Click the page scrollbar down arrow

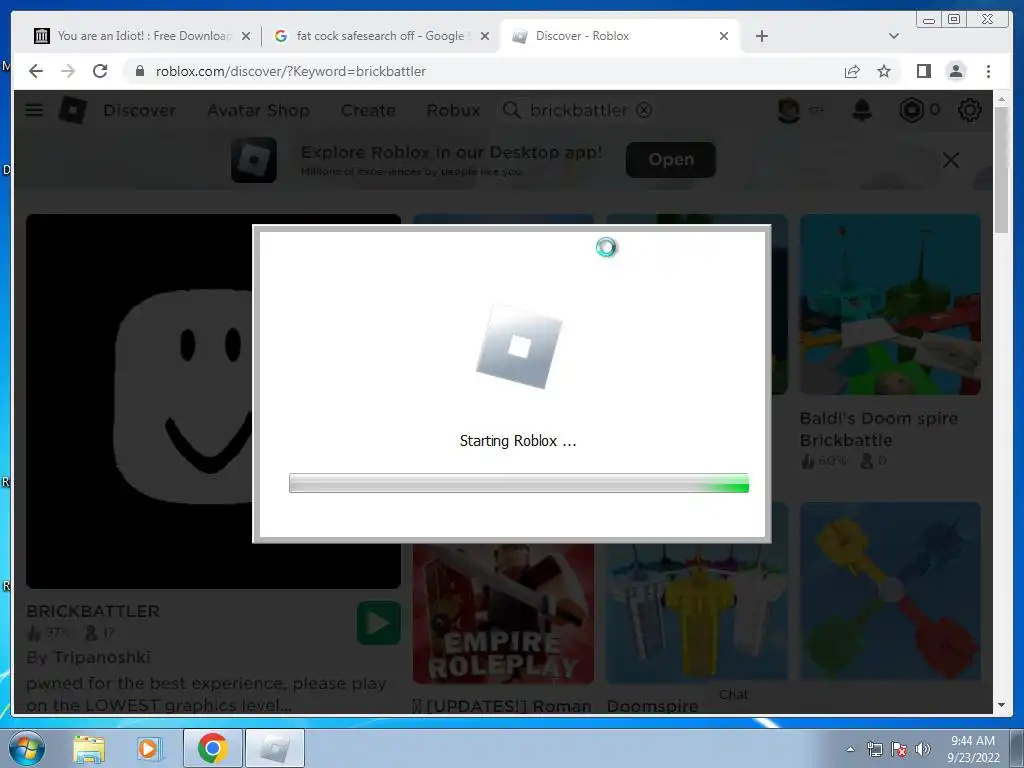click(1001, 705)
